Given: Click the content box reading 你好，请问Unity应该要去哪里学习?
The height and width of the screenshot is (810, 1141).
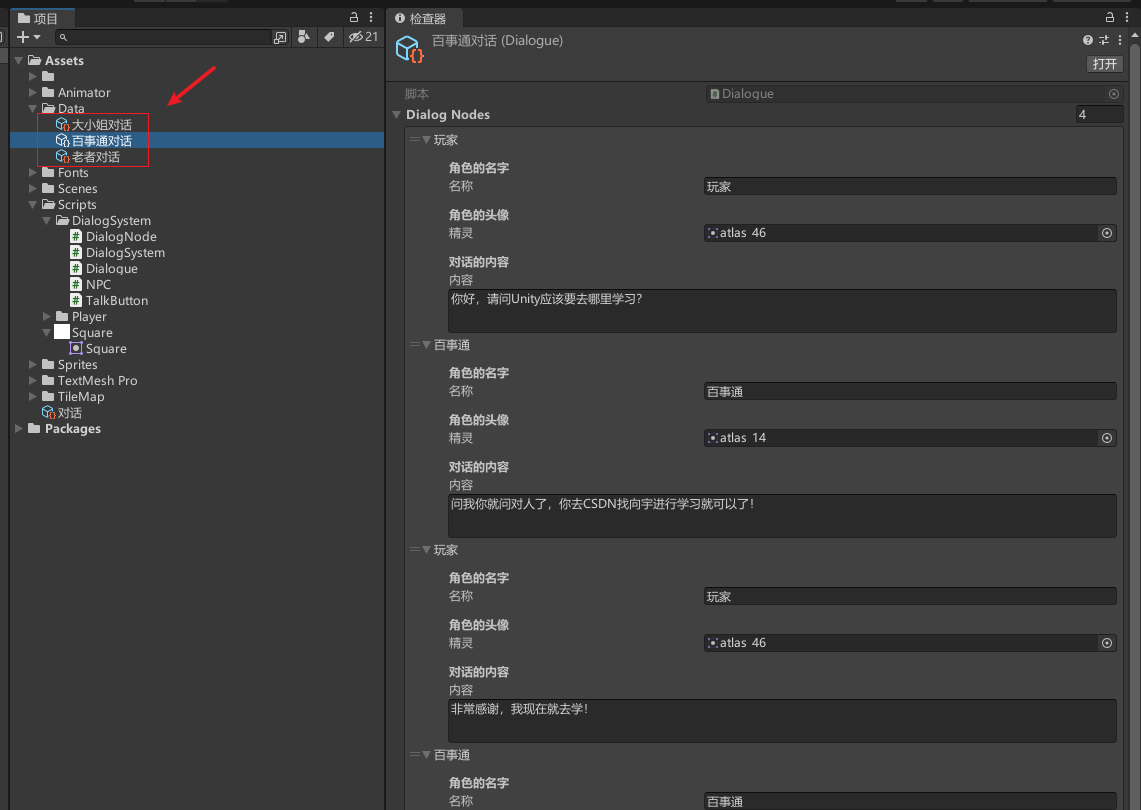Looking at the screenshot, I should [x=782, y=311].
